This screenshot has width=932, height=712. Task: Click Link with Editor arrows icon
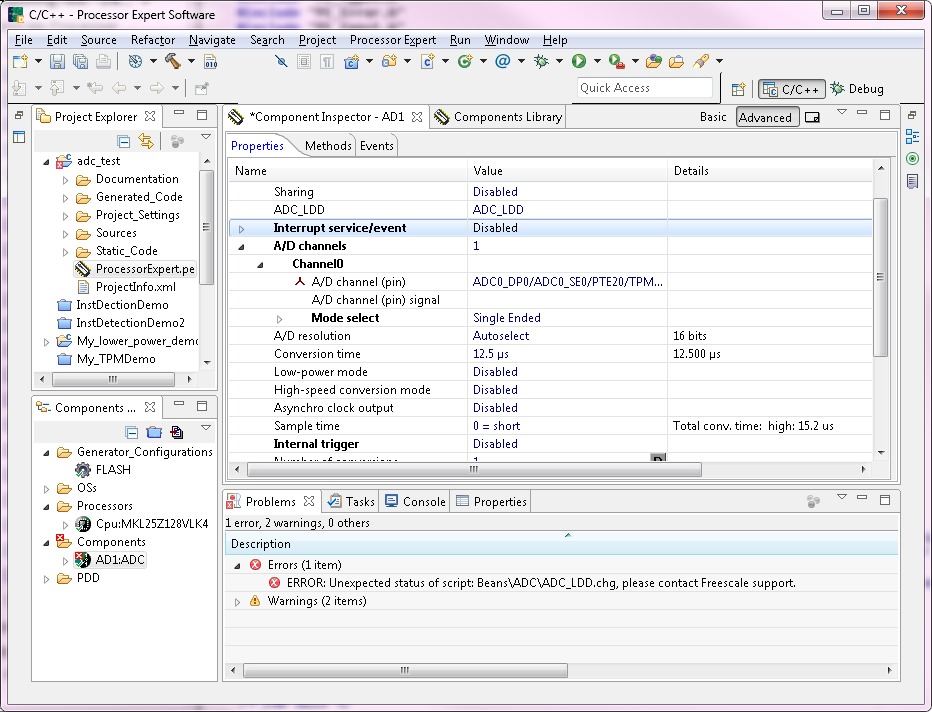click(x=146, y=142)
